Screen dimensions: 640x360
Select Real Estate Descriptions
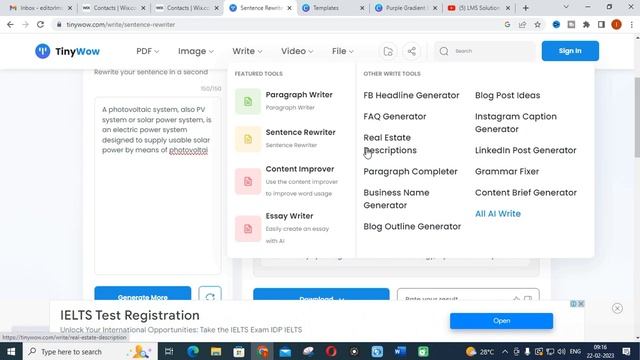click(x=390, y=144)
